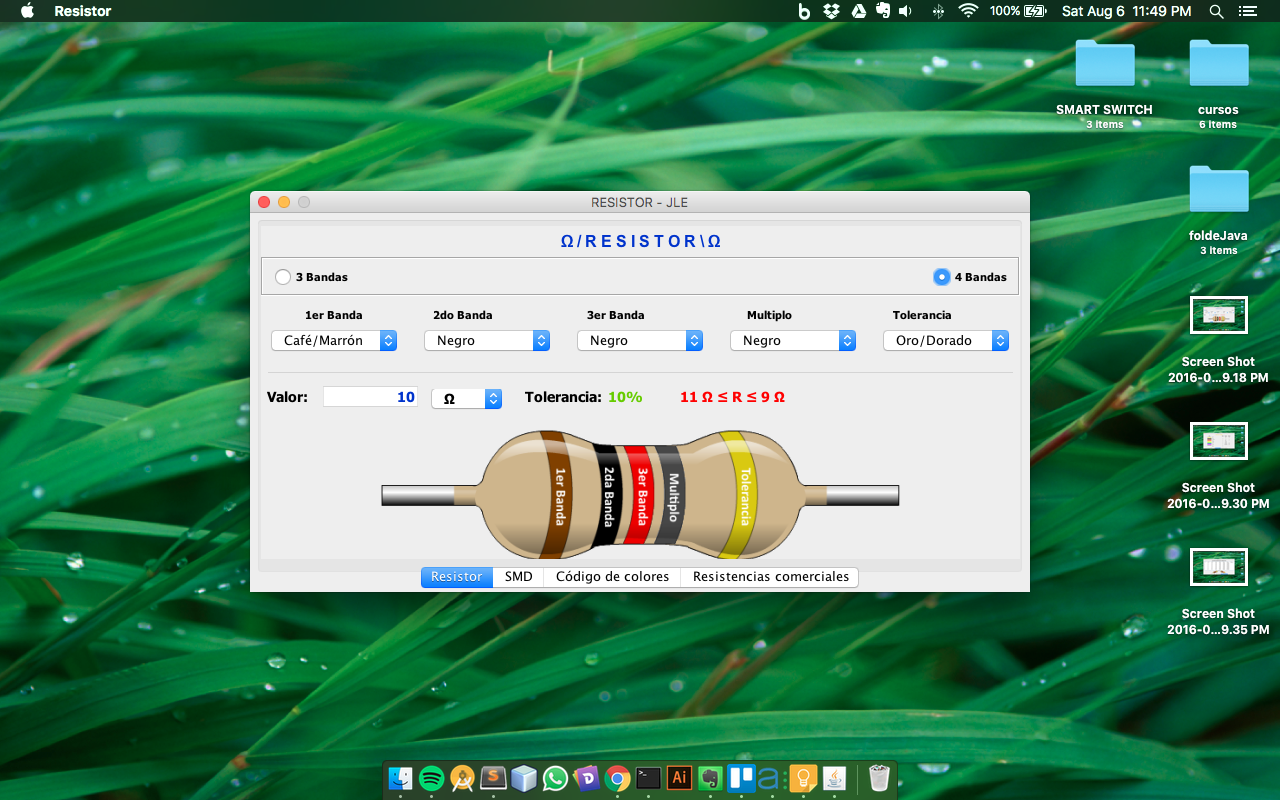Screen dimensions: 1280x800
Task: Open Sublime Text from the dock
Action: click(x=493, y=778)
